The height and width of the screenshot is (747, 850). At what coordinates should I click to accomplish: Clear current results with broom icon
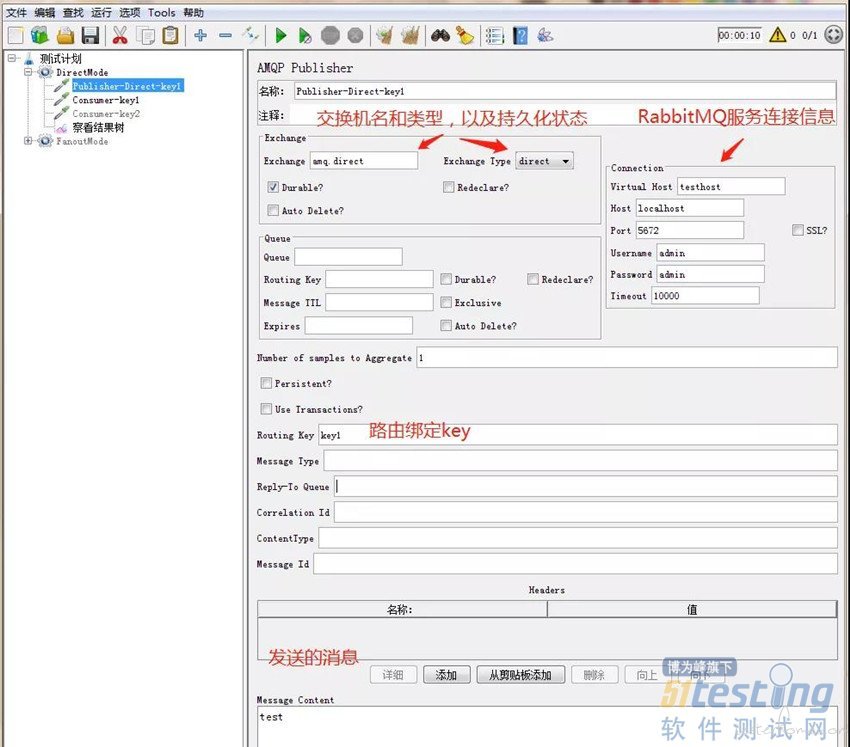[384, 36]
